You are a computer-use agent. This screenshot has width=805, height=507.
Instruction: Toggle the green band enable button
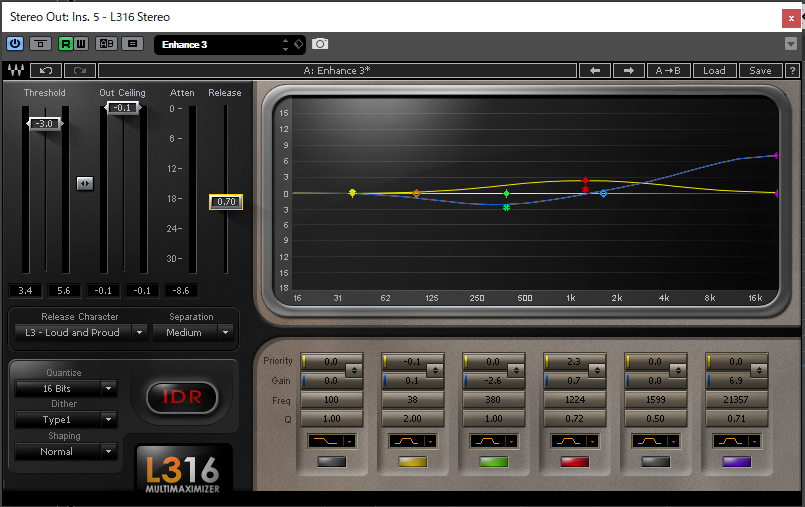[x=493, y=462]
